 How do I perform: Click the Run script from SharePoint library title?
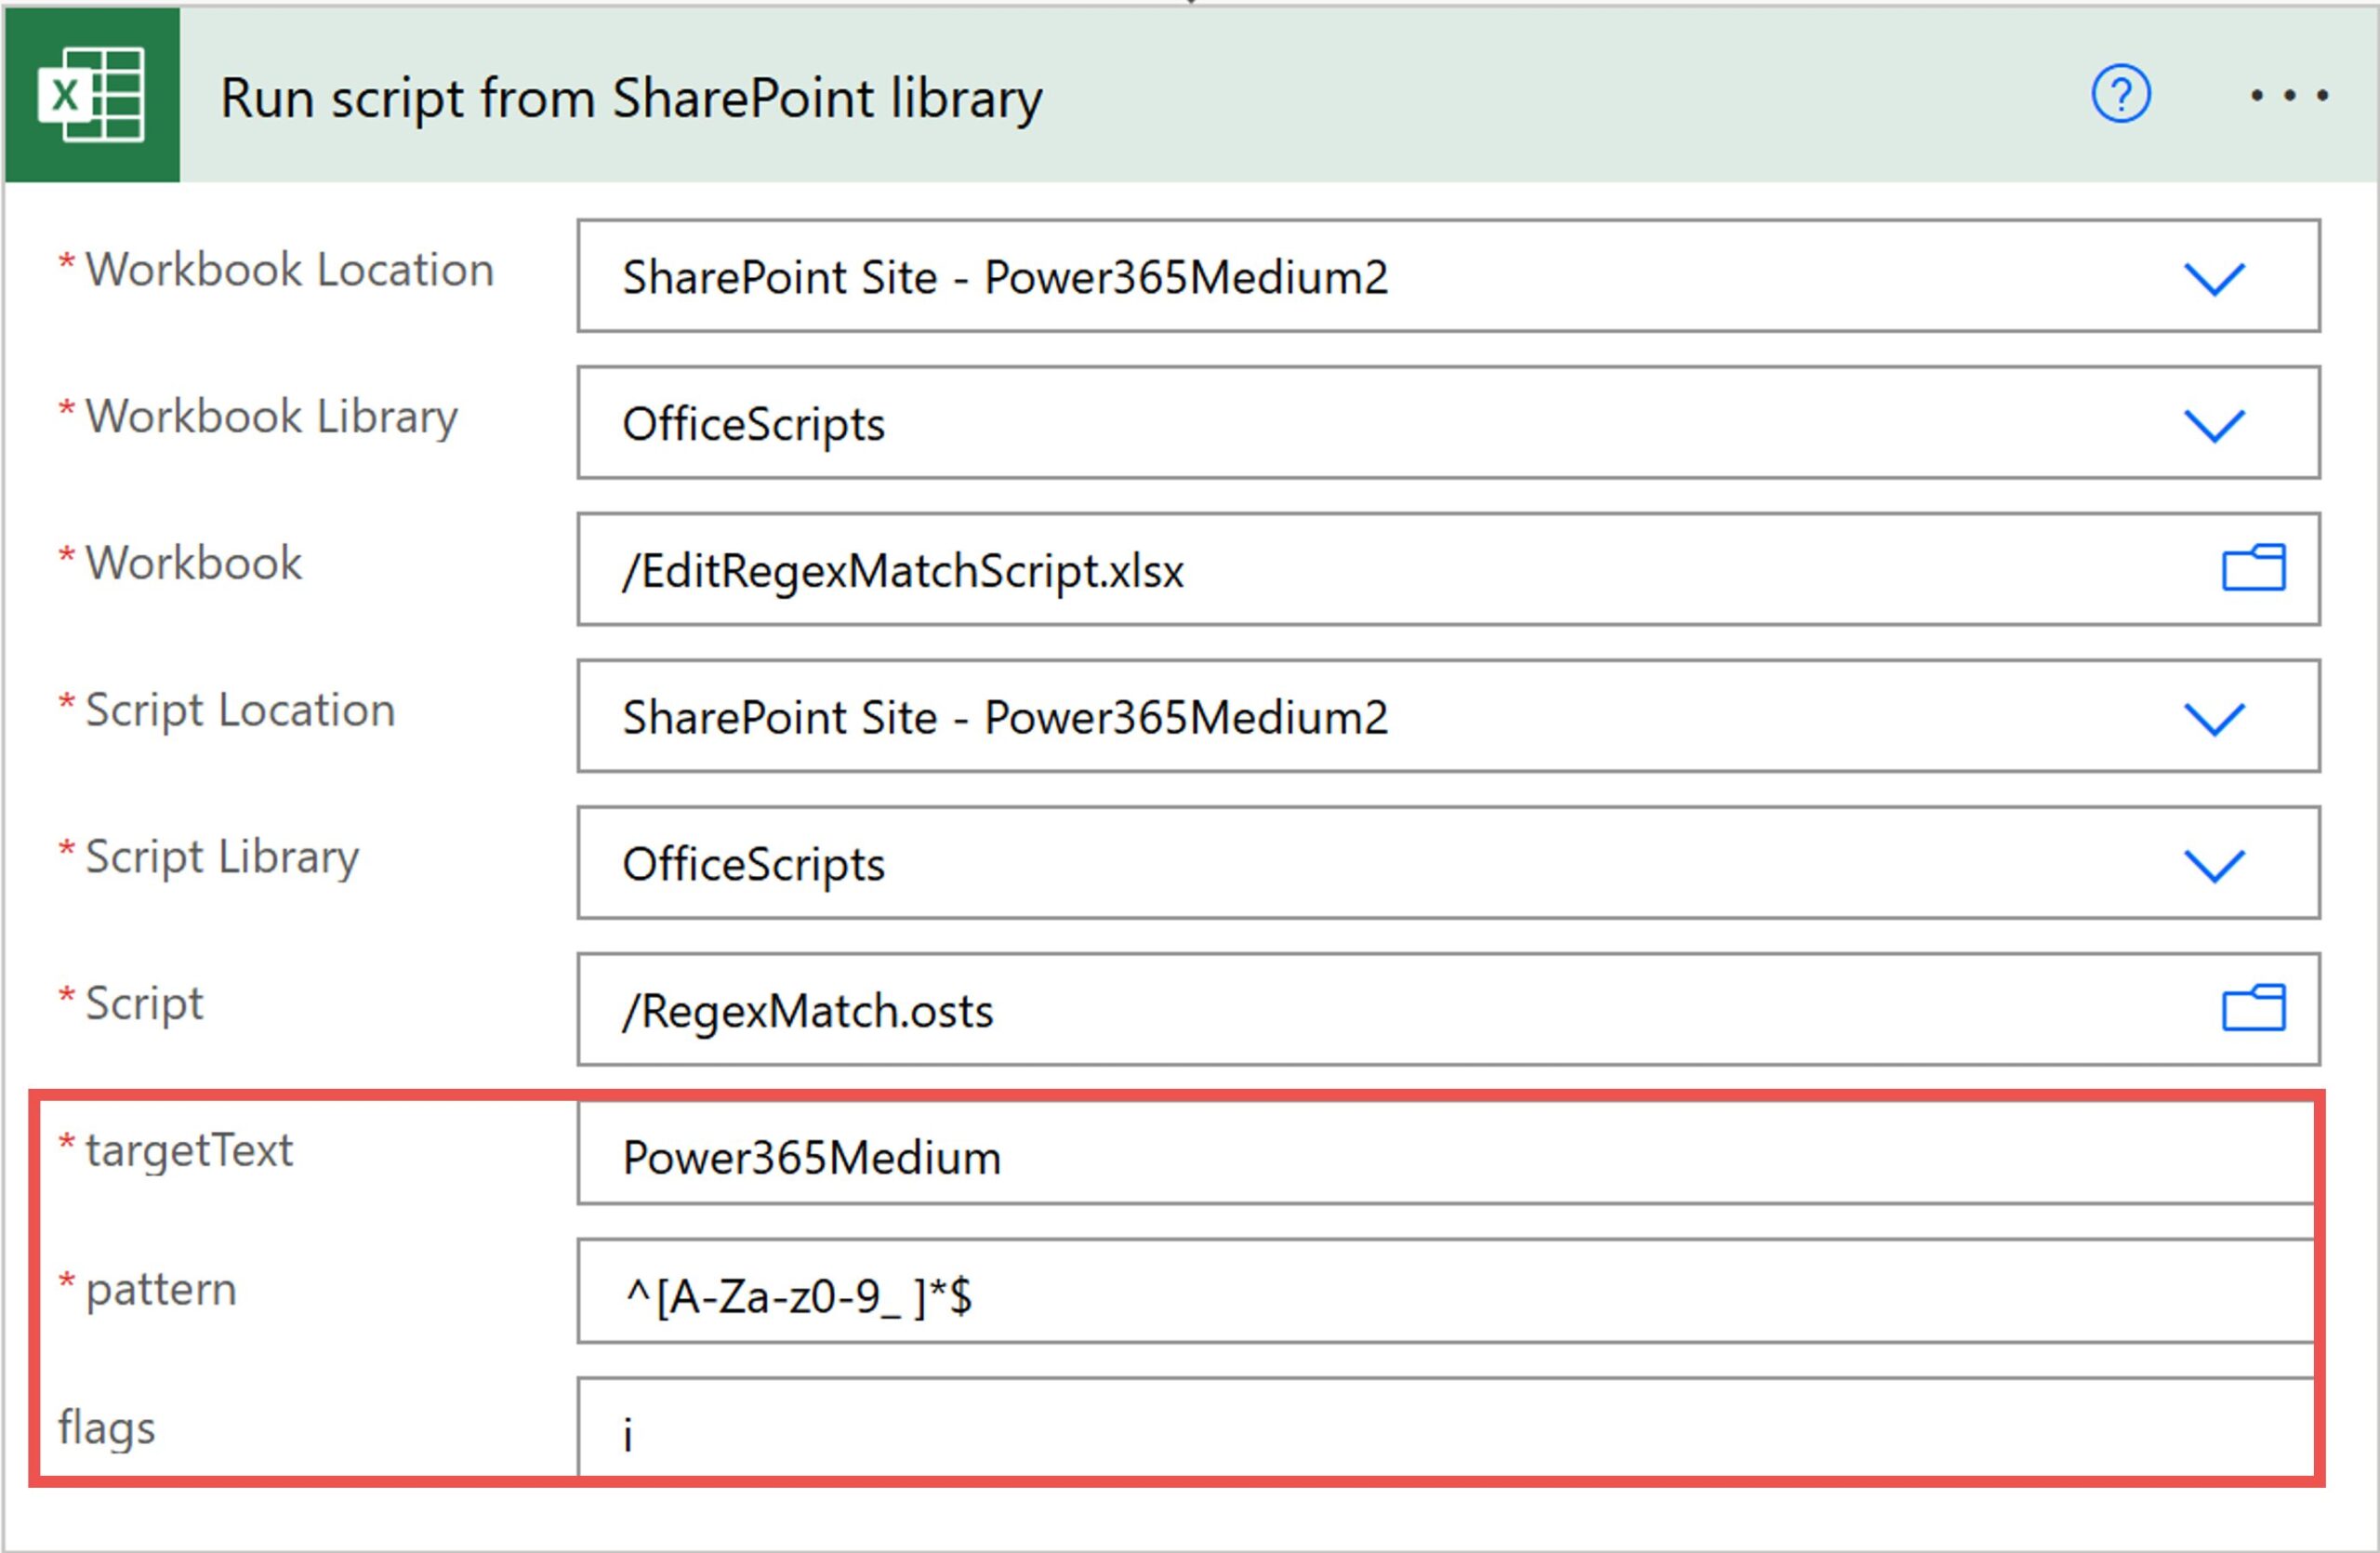coord(630,98)
